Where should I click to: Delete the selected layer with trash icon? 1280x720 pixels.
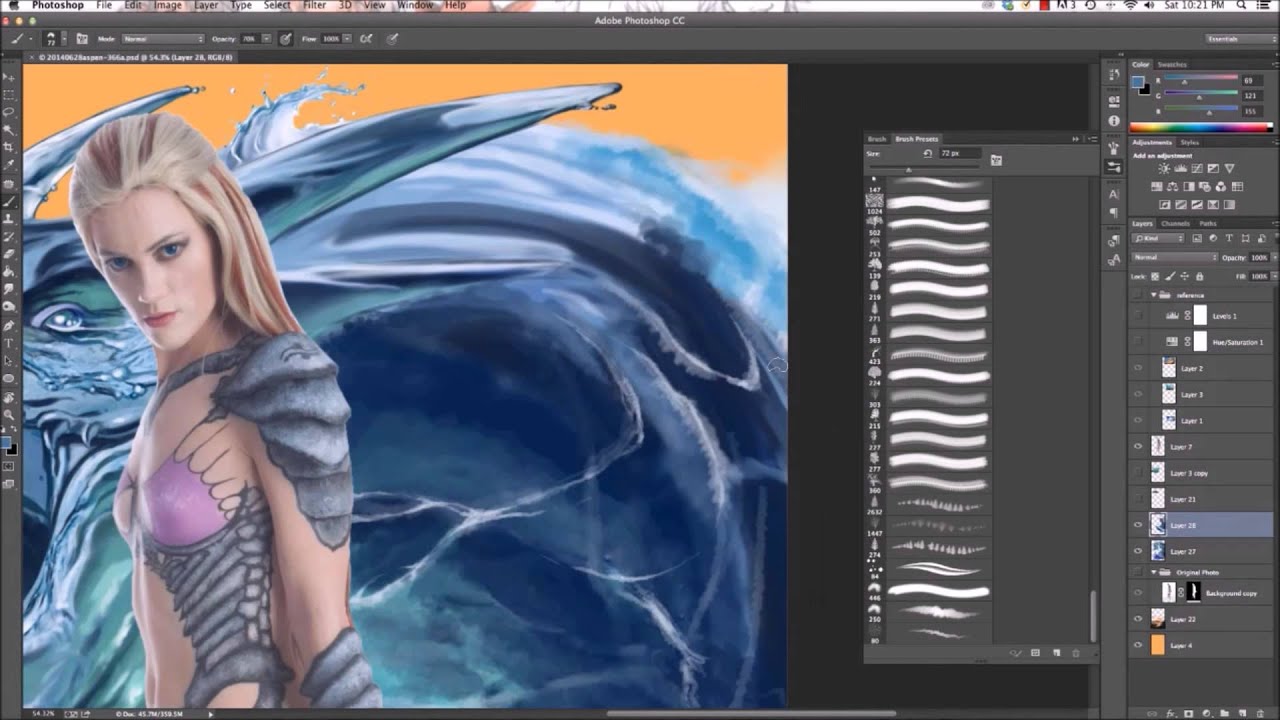click(1260, 713)
